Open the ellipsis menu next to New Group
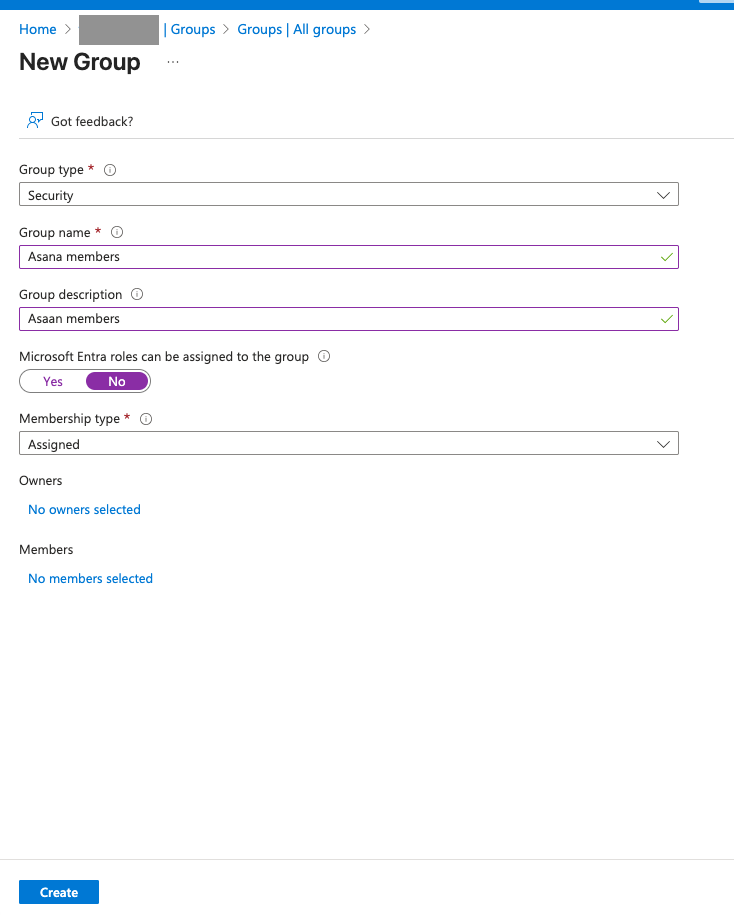Image resolution: width=734 pixels, height=918 pixels. tap(173, 62)
